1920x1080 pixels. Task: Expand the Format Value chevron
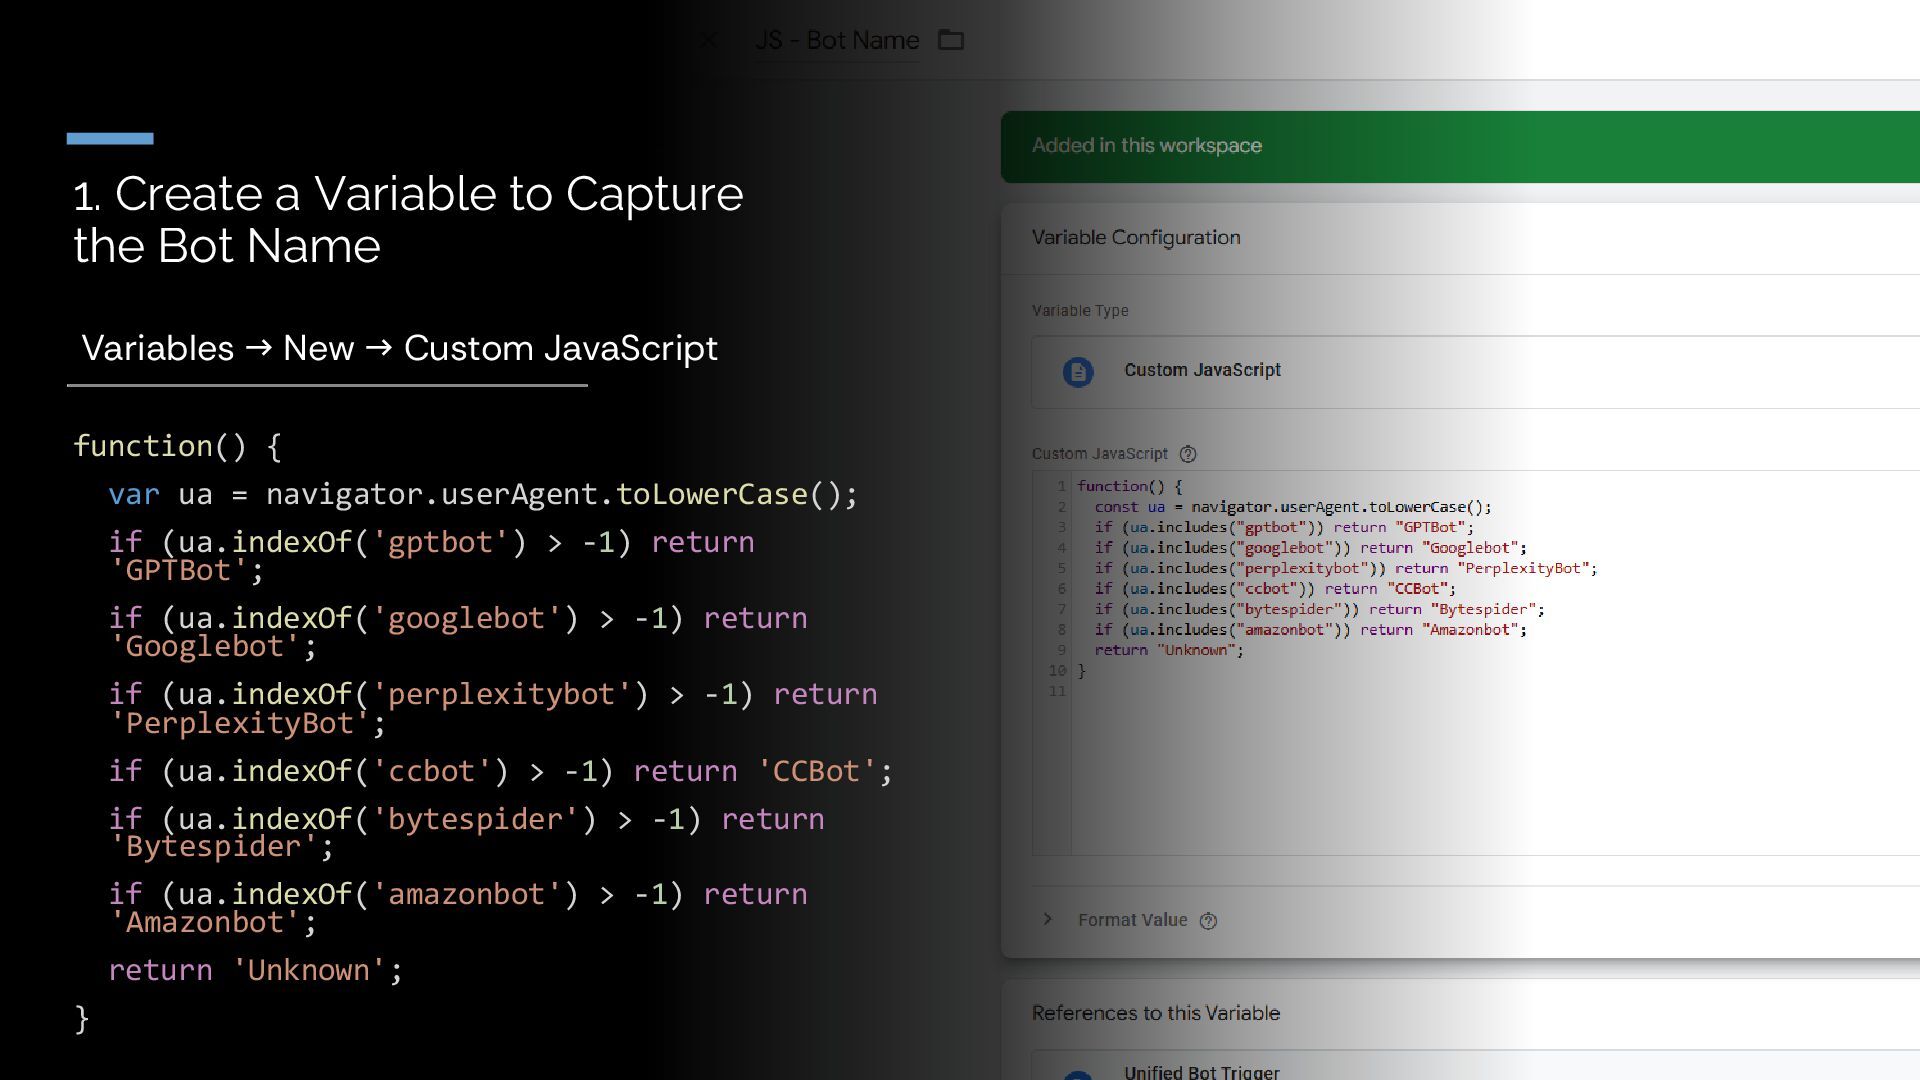pyautogui.click(x=1047, y=919)
